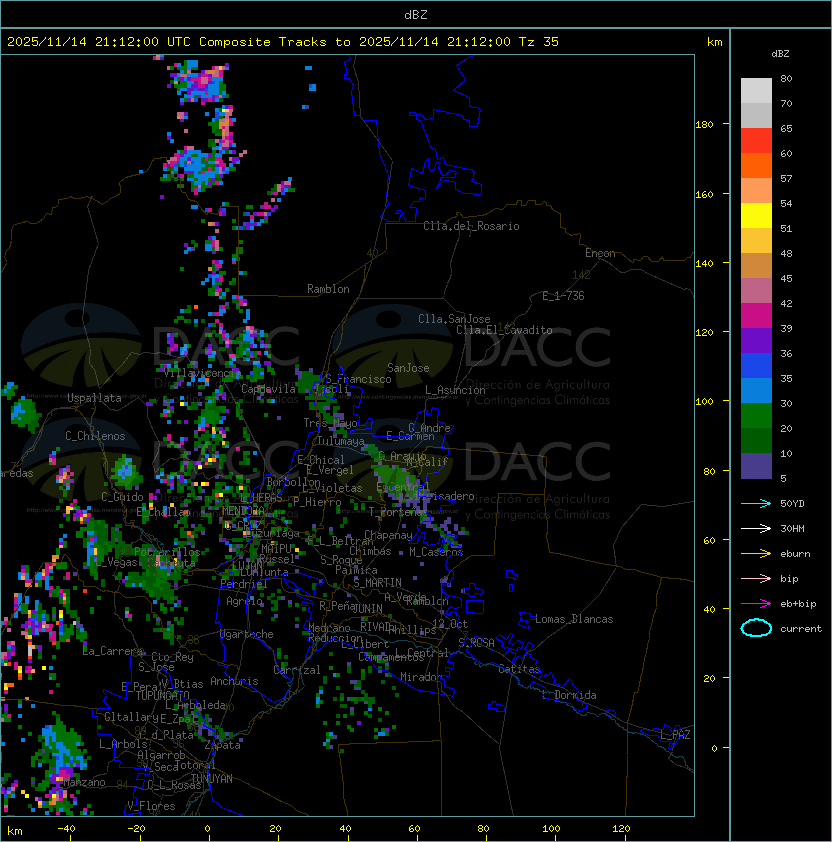Click the 'L_Dormida' map label
The width and height of the screenshot is (832, 842).
[x=569, y=695]
